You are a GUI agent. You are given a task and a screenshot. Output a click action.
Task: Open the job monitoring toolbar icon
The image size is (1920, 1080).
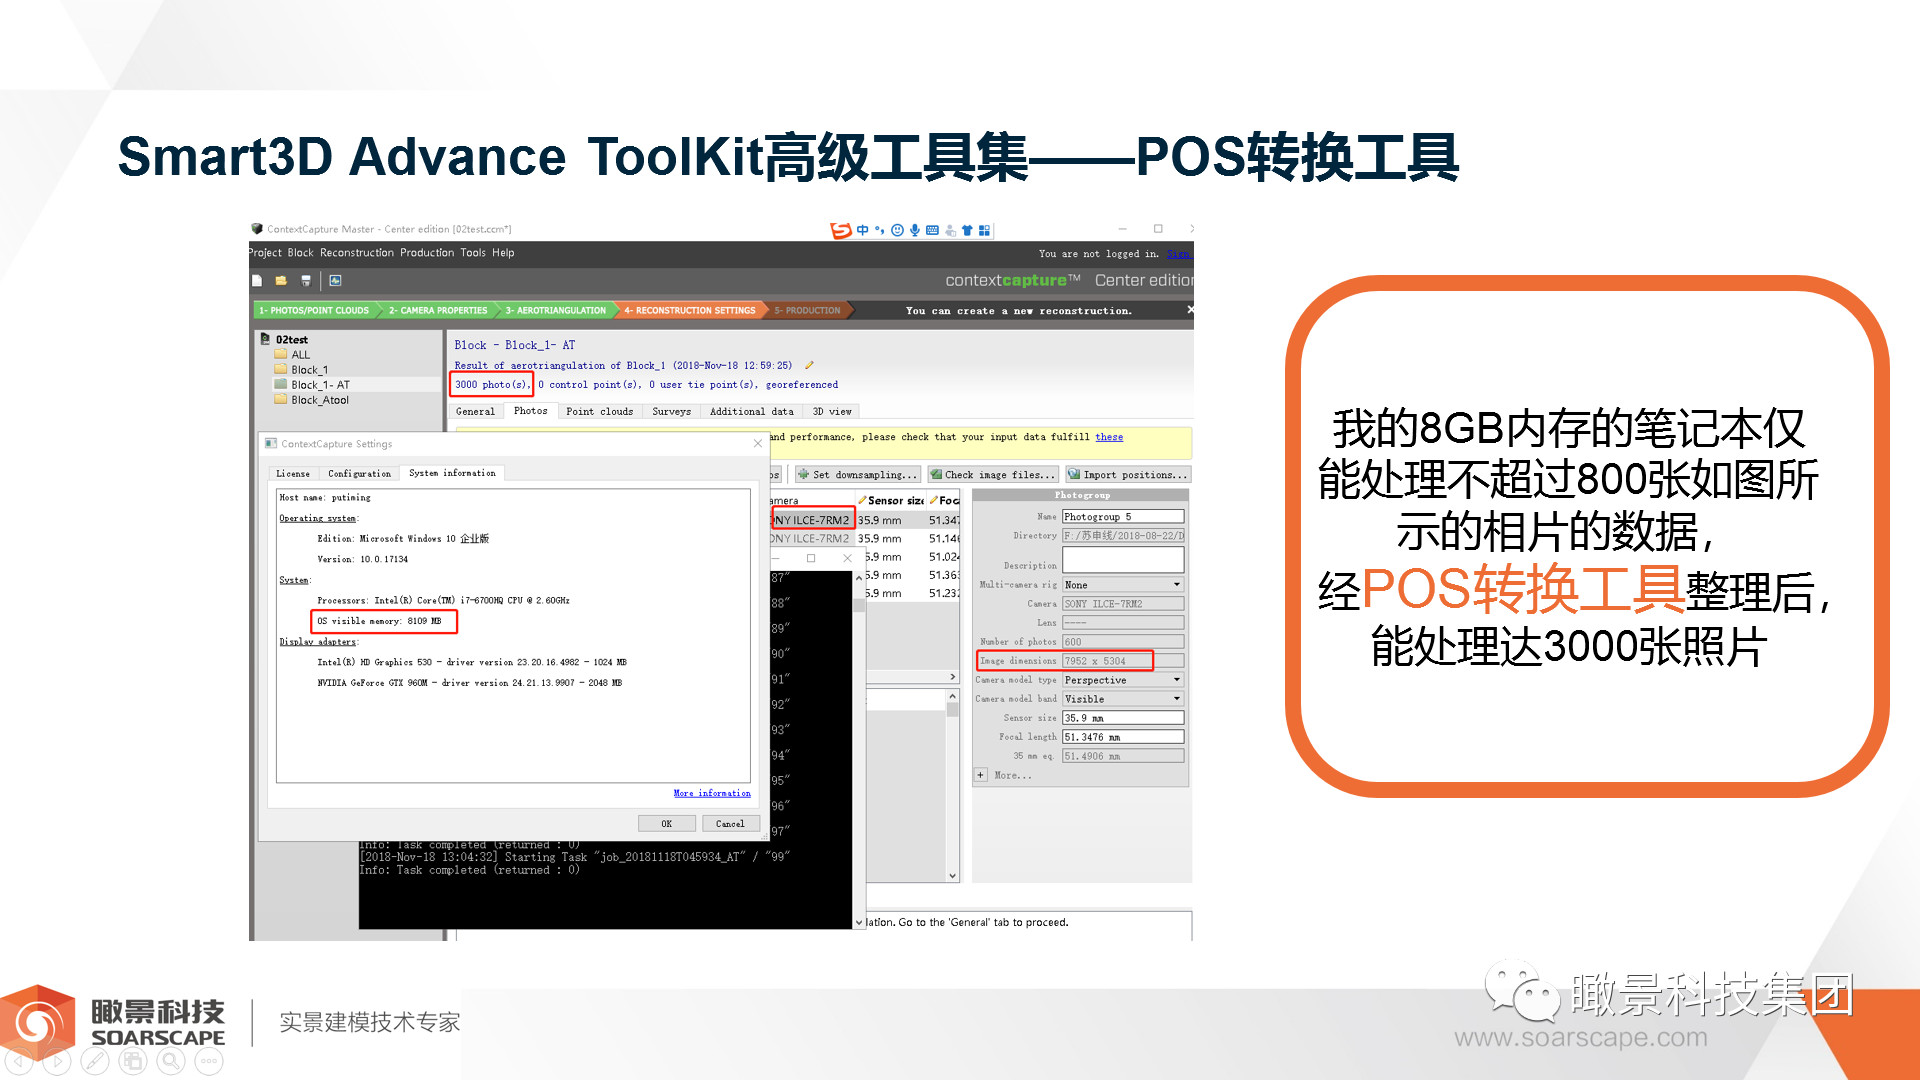click(336, 281)
